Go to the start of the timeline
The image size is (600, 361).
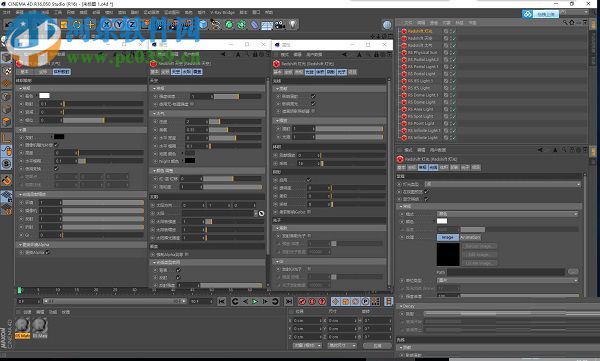coord(222,302)
